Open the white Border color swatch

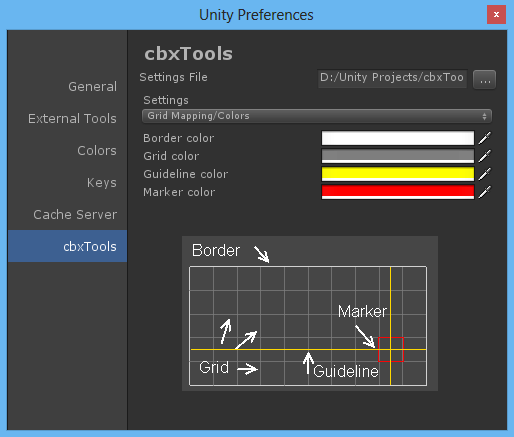[398, 138]
